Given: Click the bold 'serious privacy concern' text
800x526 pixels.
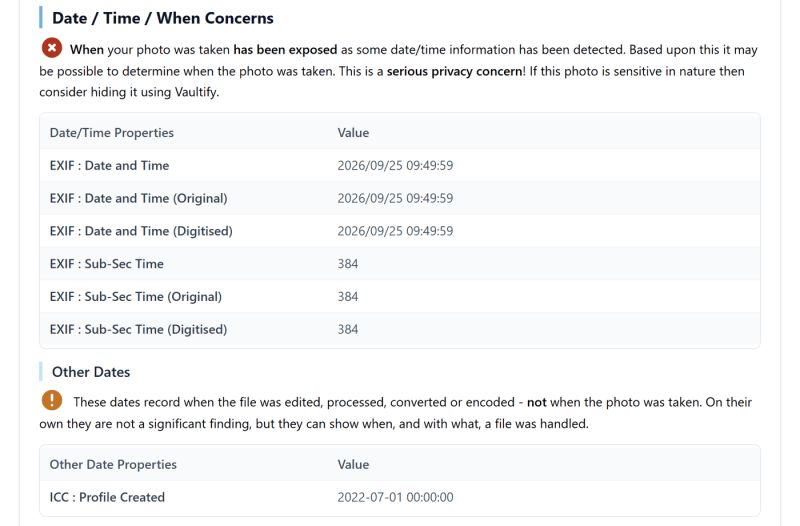Looking at the screenshot, I should (x=455, y=71).
